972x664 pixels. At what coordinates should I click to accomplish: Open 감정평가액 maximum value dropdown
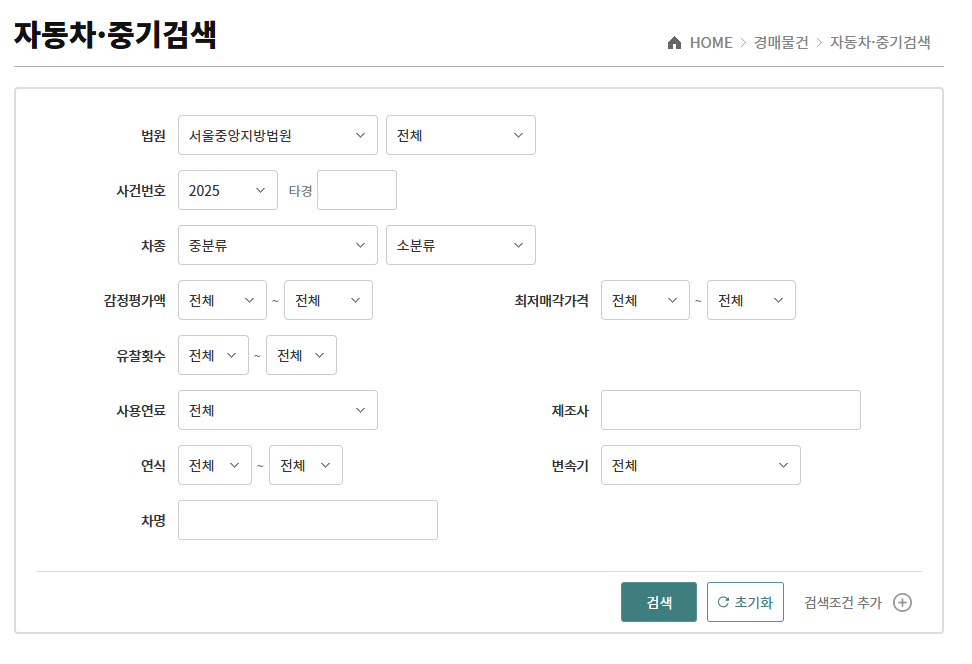(x=329, y=300)
